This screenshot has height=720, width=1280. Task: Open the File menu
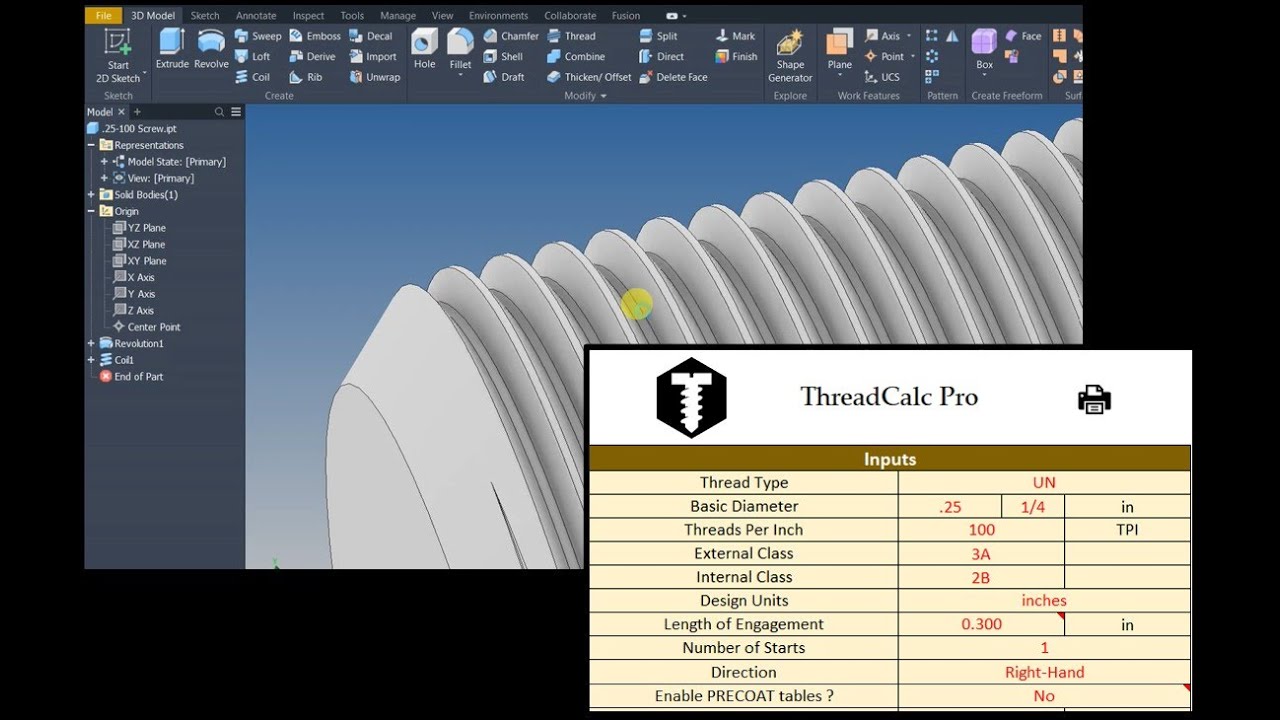tap(103, 15)
